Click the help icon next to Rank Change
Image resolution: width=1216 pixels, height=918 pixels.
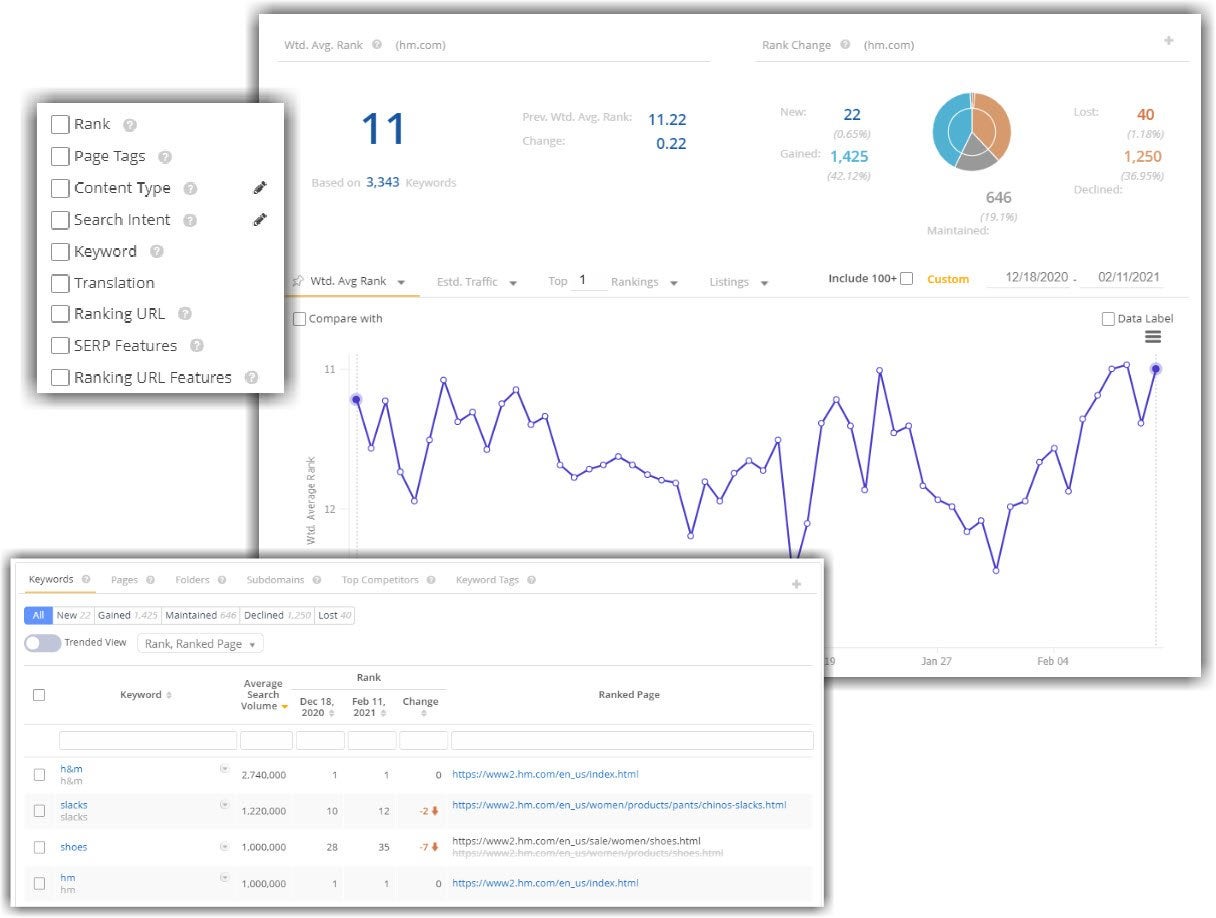(x=845, y=45)
